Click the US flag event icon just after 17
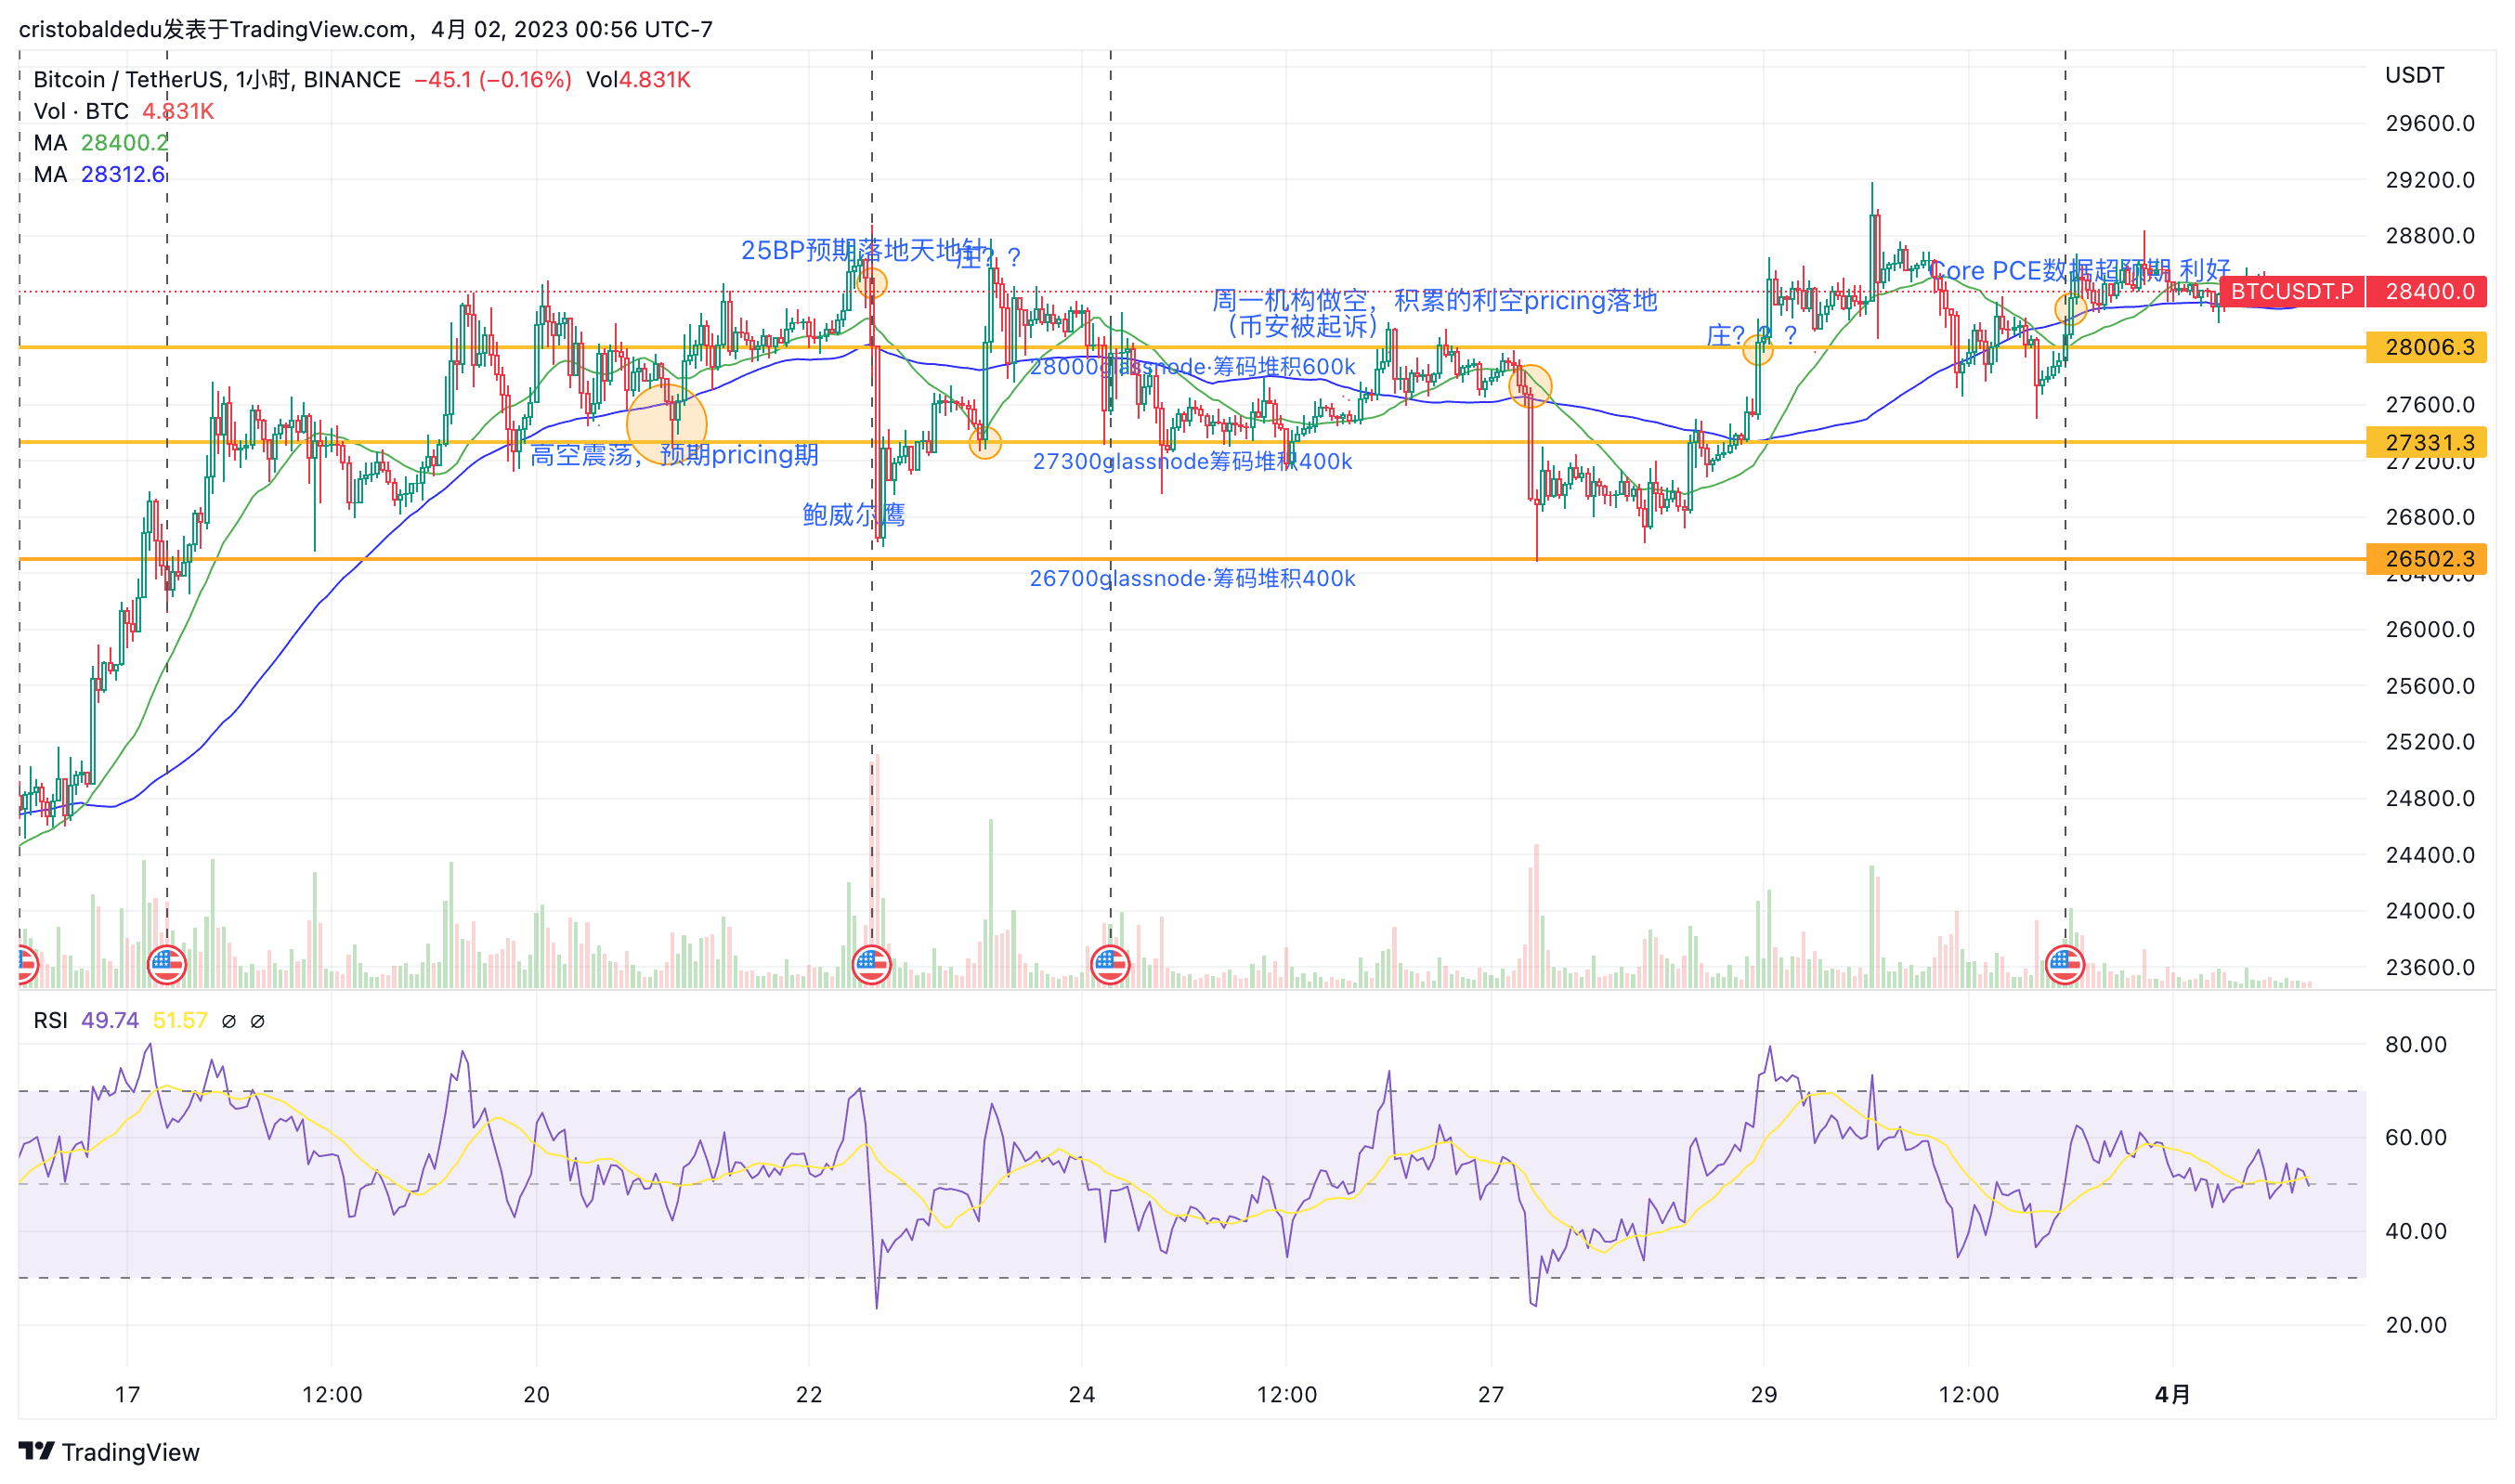The image size is (2515, 1484). (167, 965)
